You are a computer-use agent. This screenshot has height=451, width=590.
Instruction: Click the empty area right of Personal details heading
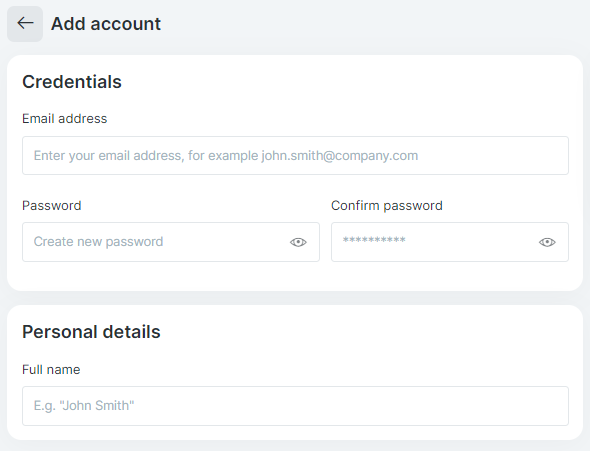click(x=365, y=332)
